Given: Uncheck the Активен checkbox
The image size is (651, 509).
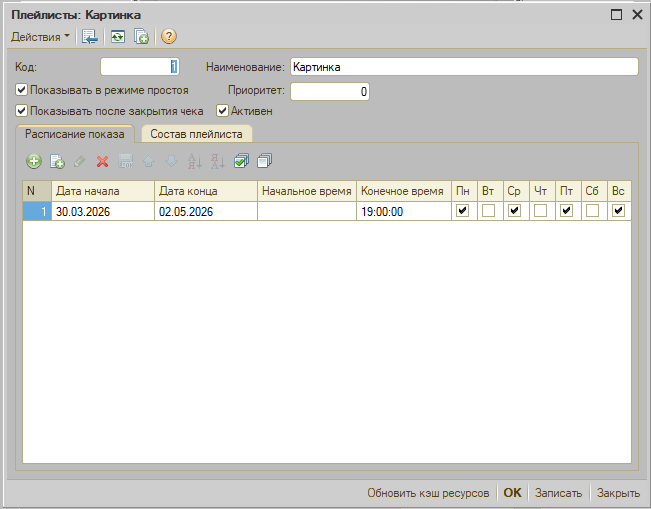Looking at the screenshot, I should coord(223,111).
